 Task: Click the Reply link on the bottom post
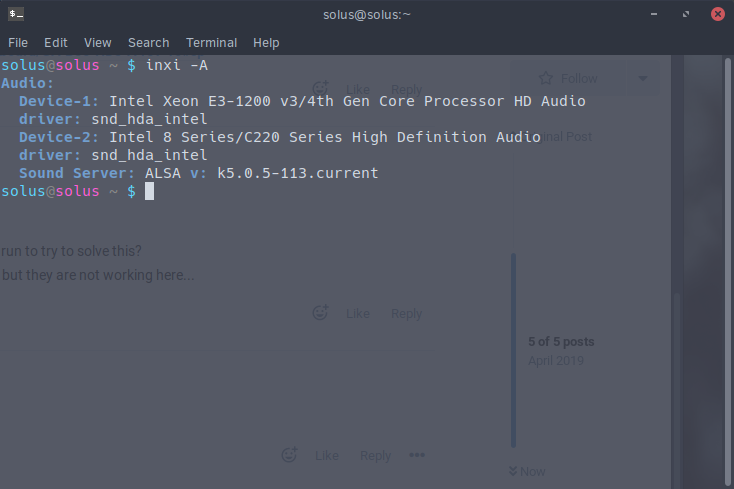pos(375,456)
